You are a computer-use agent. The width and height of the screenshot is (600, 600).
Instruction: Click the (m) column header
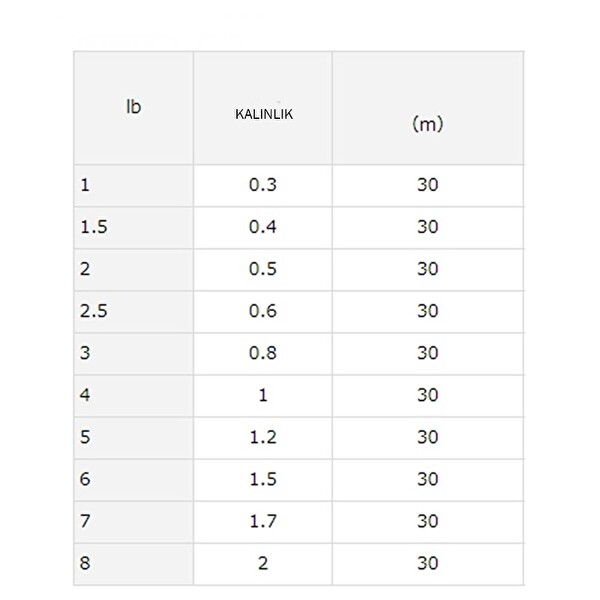coord(427,124)
